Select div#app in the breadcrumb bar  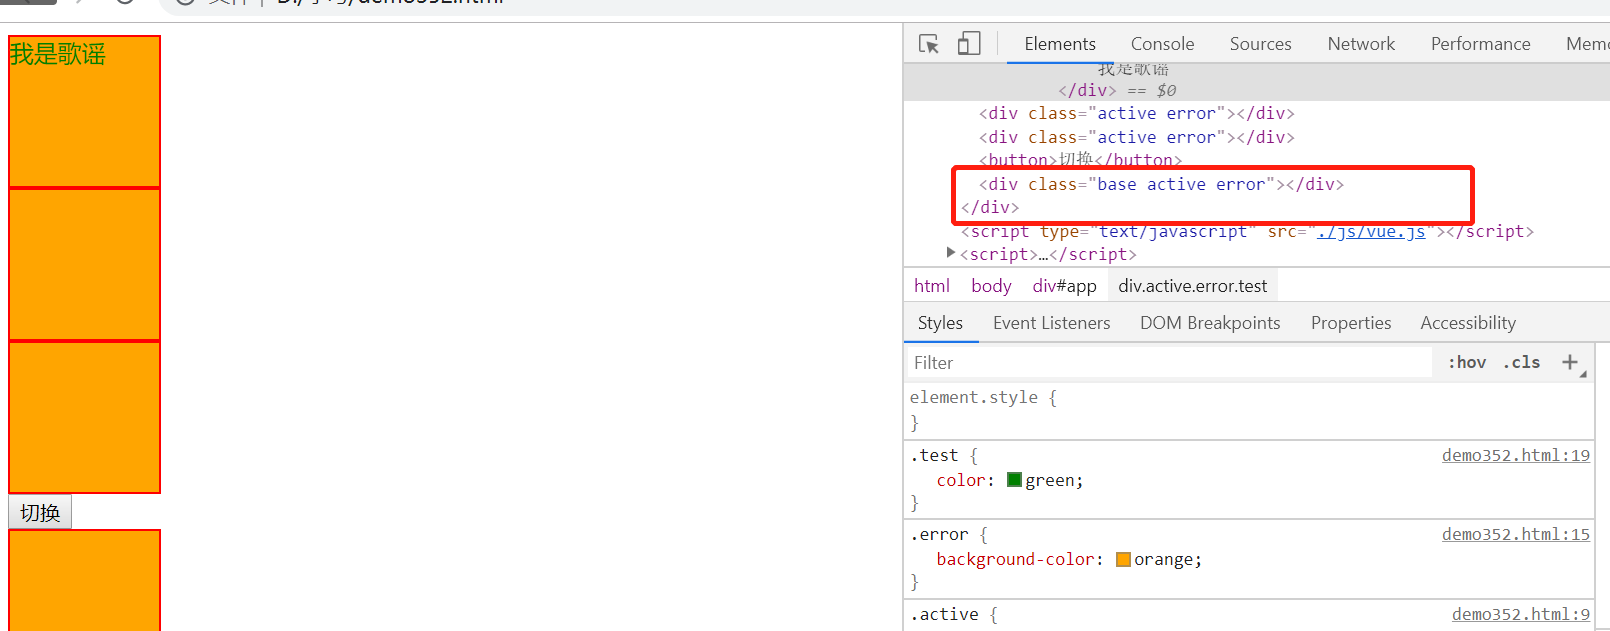coord(1064,286)
